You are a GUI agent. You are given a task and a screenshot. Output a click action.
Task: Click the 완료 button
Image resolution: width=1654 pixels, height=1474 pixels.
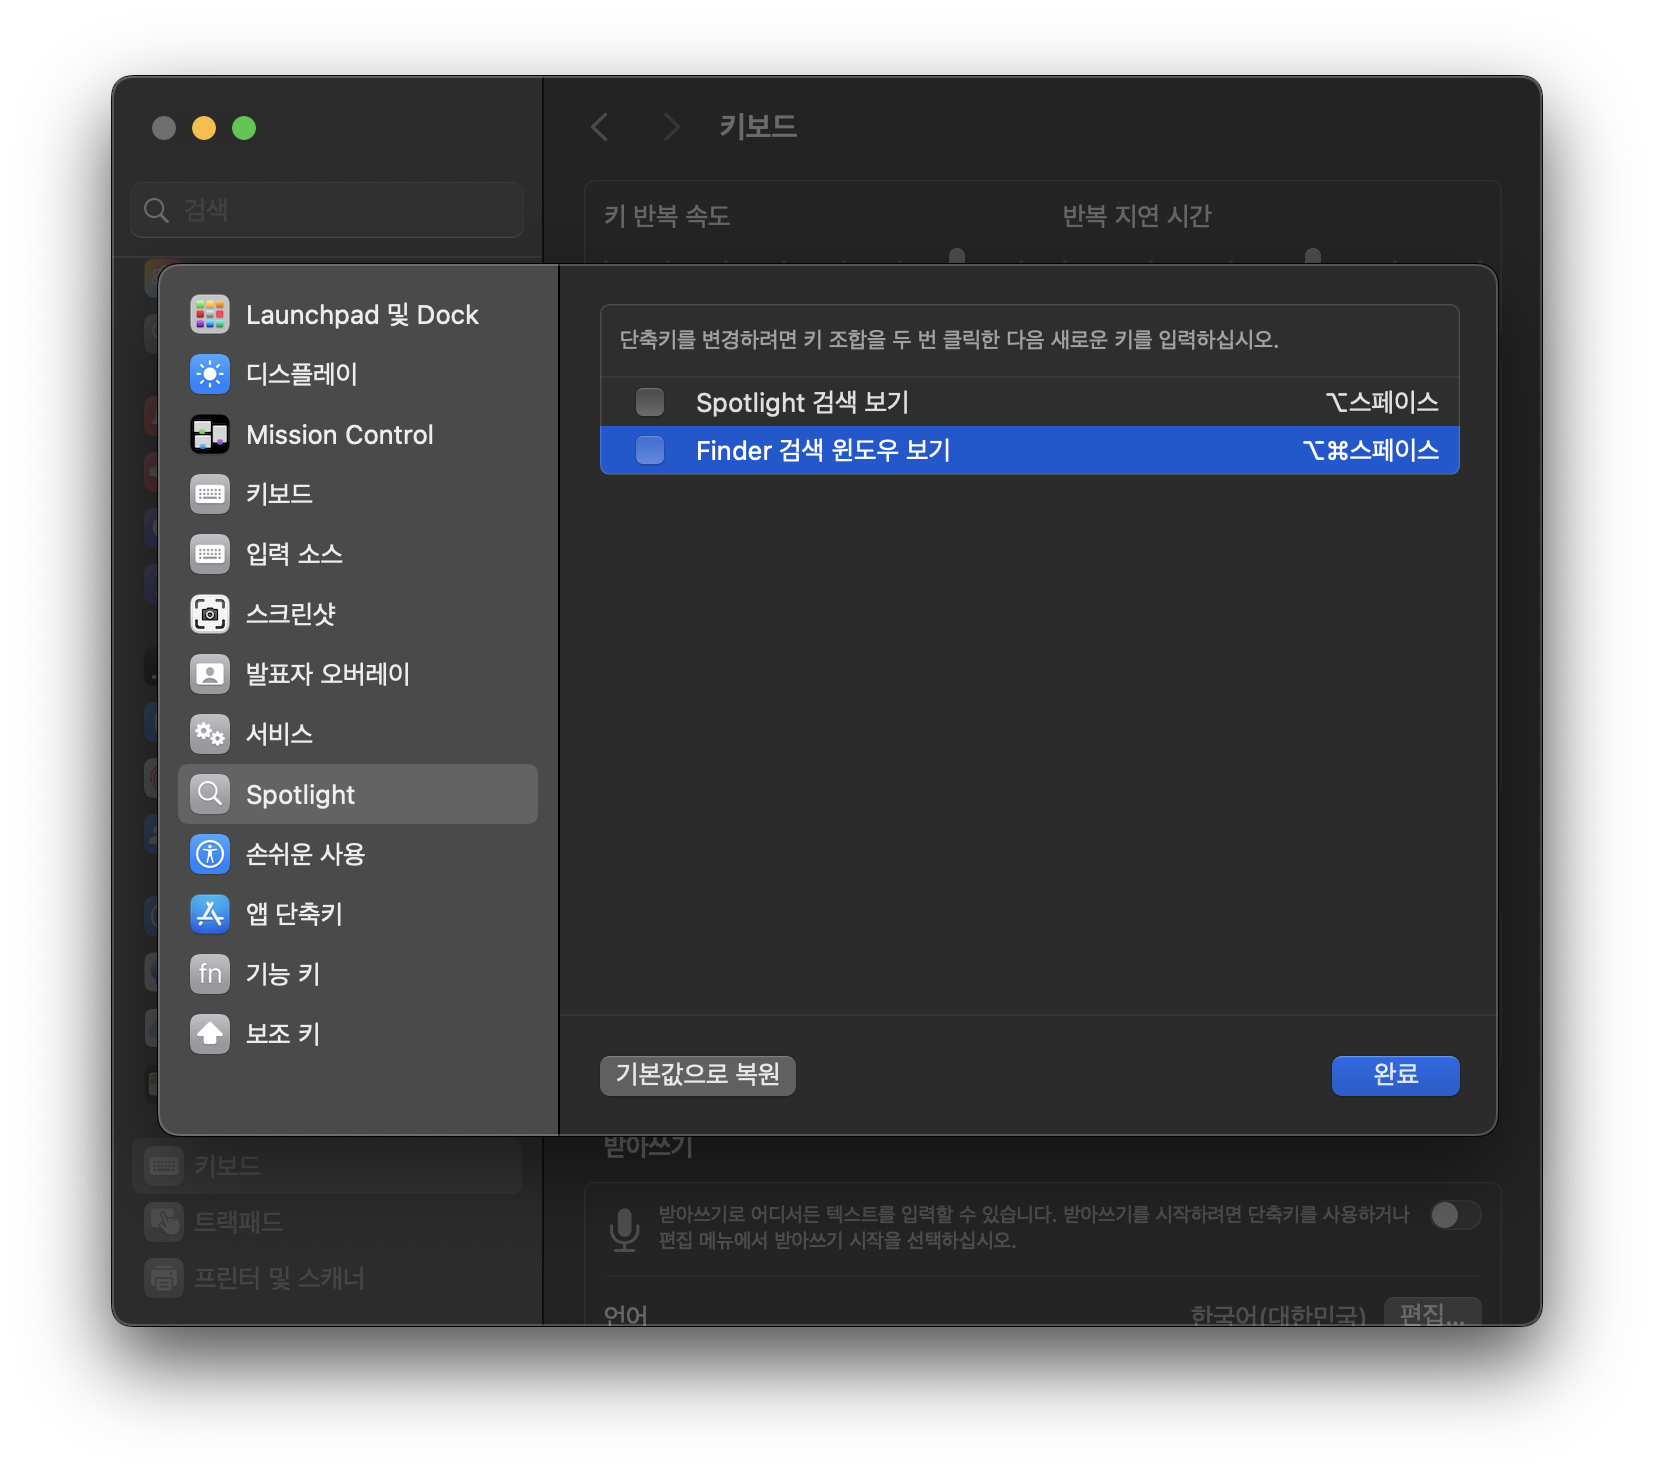(x=1395, y=1075)
